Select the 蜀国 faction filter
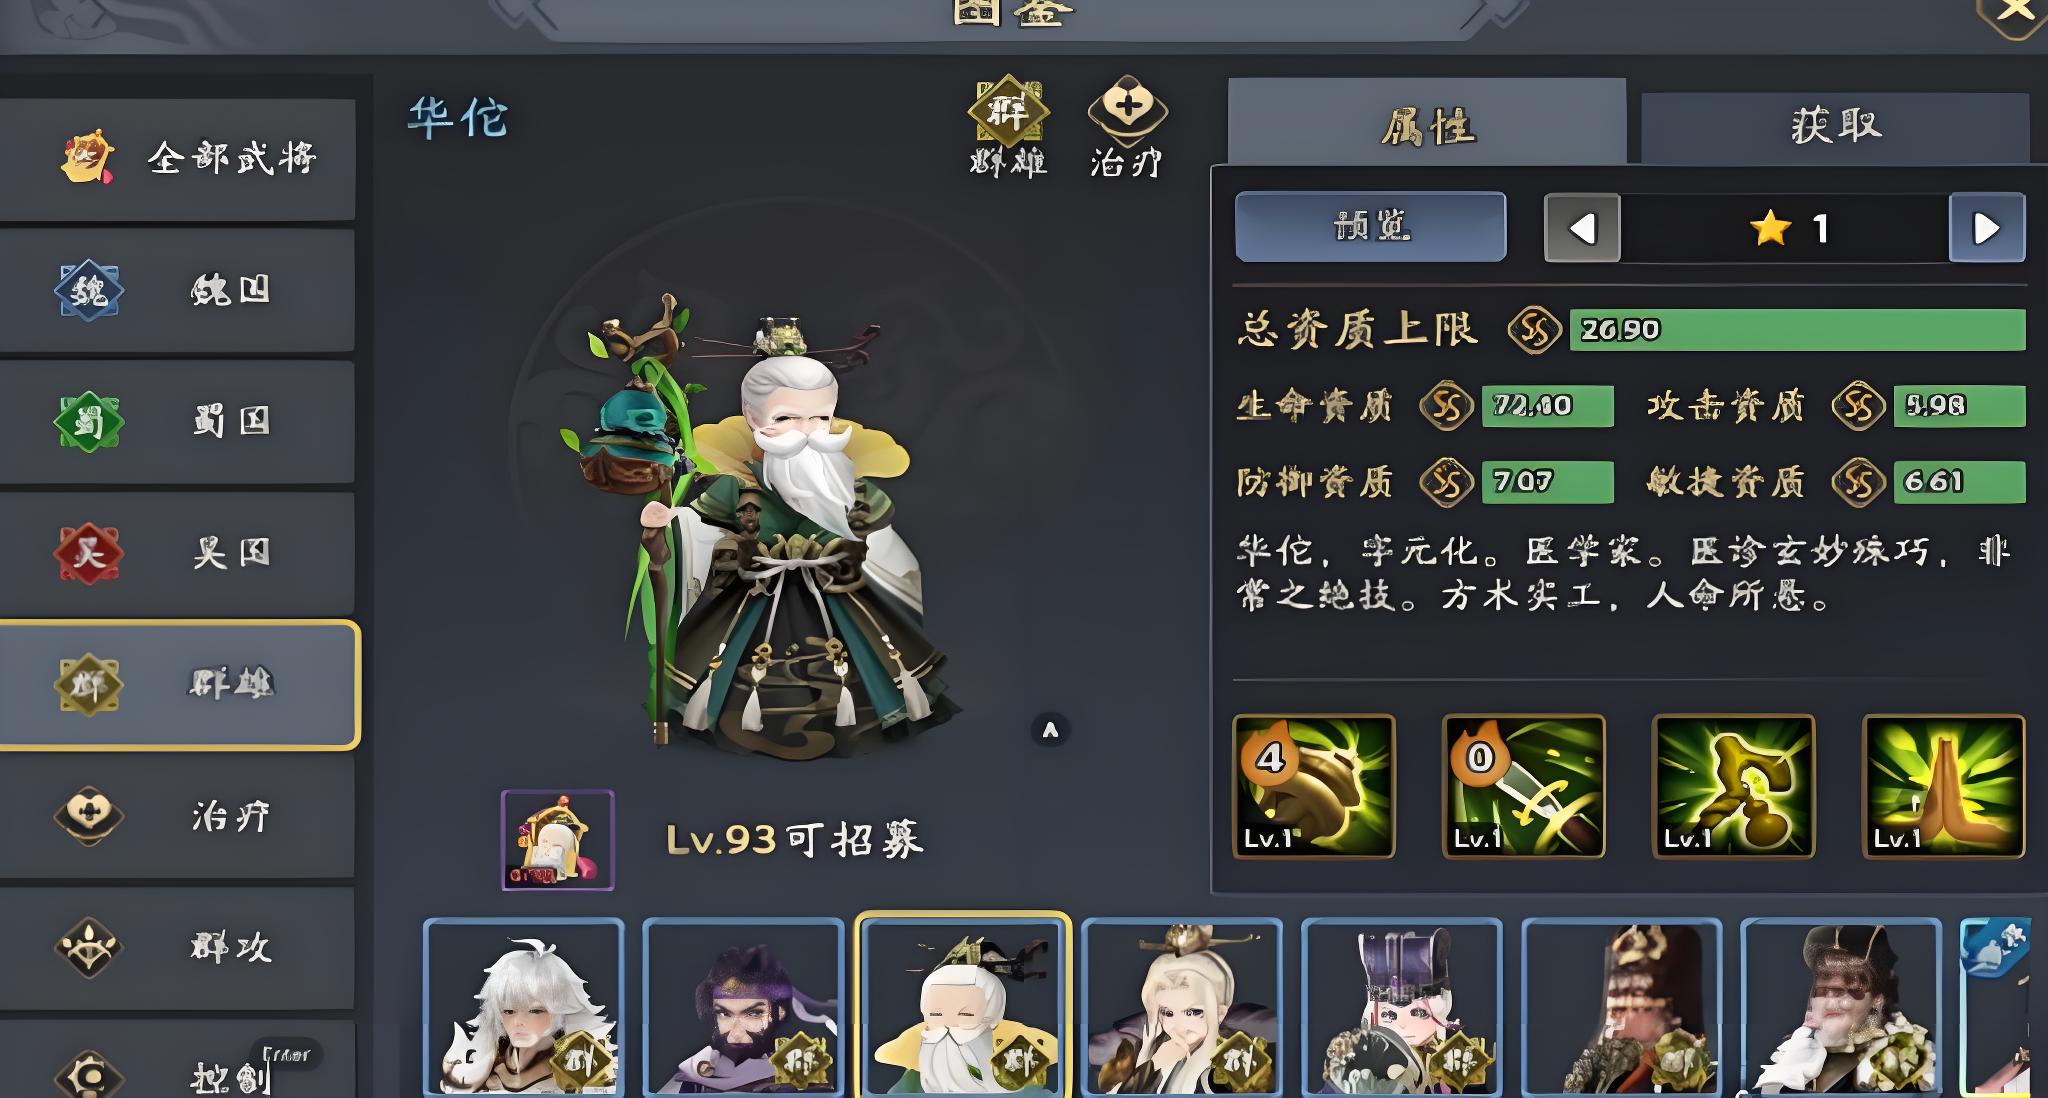The height and width of the screenshot is (1098, 2048). point(176,421)
